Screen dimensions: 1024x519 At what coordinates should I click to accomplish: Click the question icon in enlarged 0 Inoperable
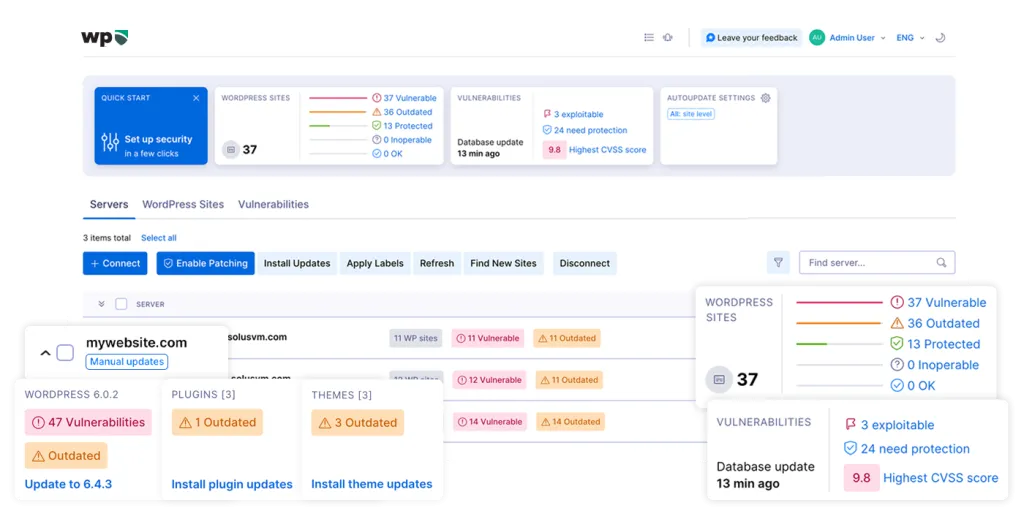pyautogui.click(x=897, y=365)
